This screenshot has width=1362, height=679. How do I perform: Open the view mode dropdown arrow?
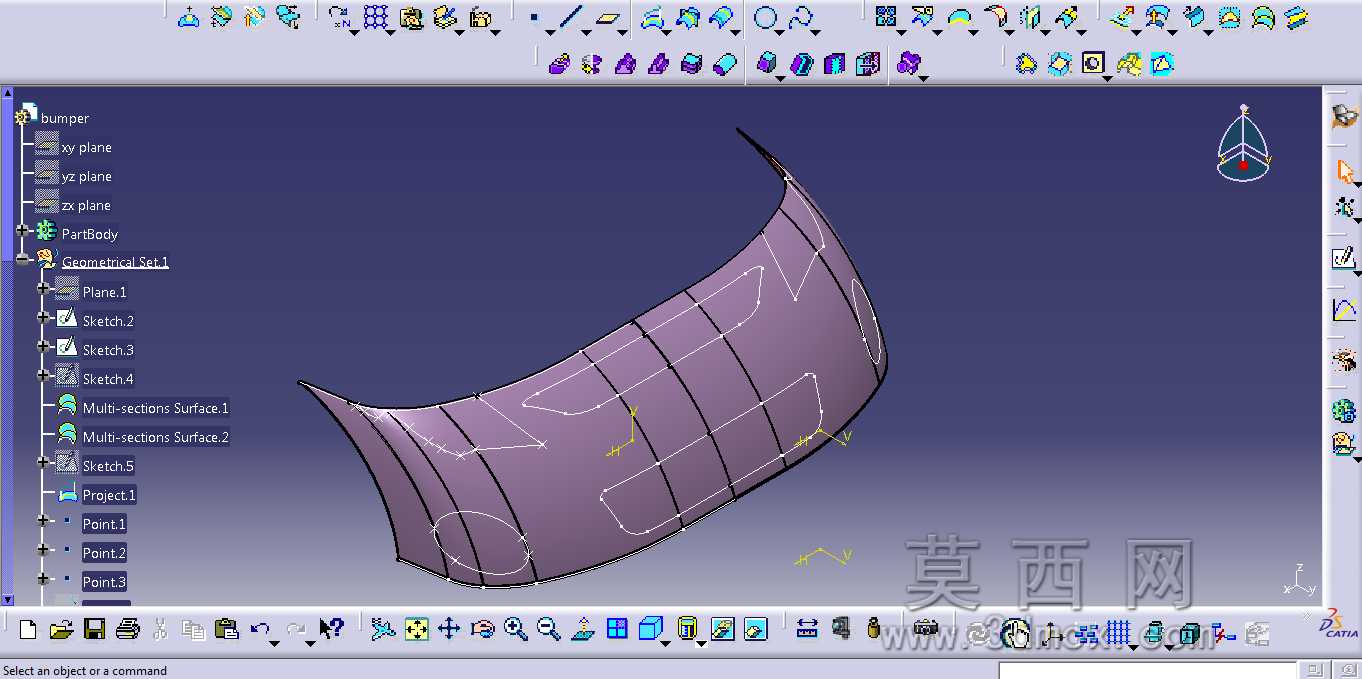point(701,643)
